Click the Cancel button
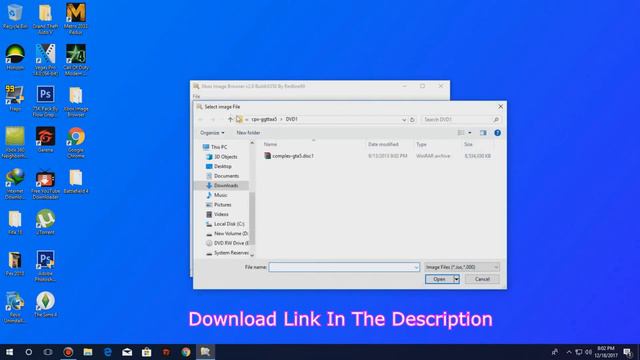 (482, 279)
